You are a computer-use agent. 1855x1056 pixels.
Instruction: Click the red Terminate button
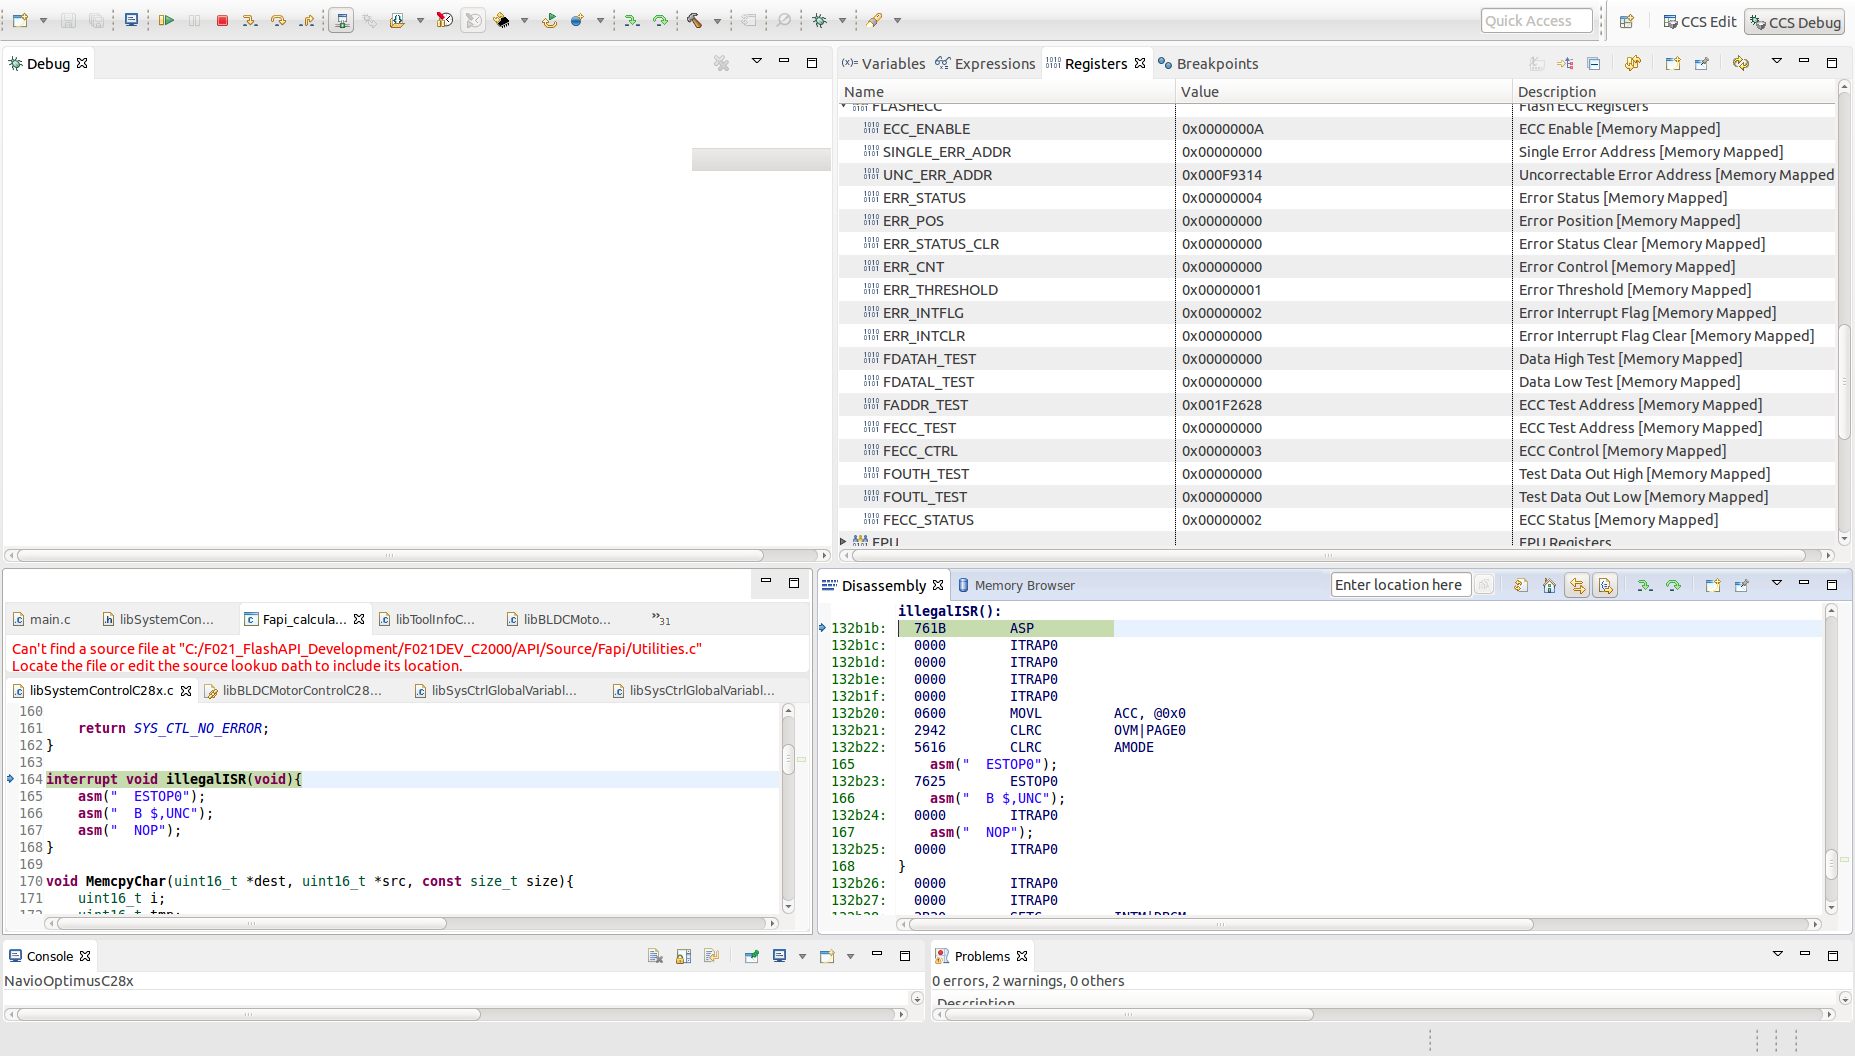(x=222, y=20)
